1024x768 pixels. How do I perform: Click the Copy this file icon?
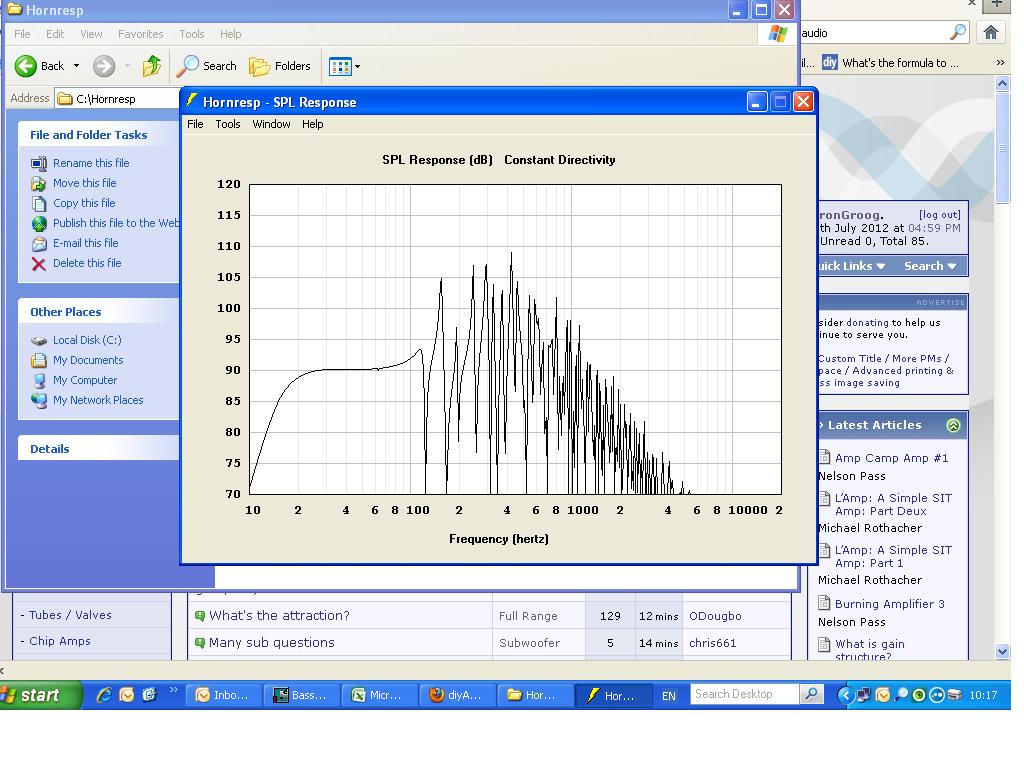[39, 204]
